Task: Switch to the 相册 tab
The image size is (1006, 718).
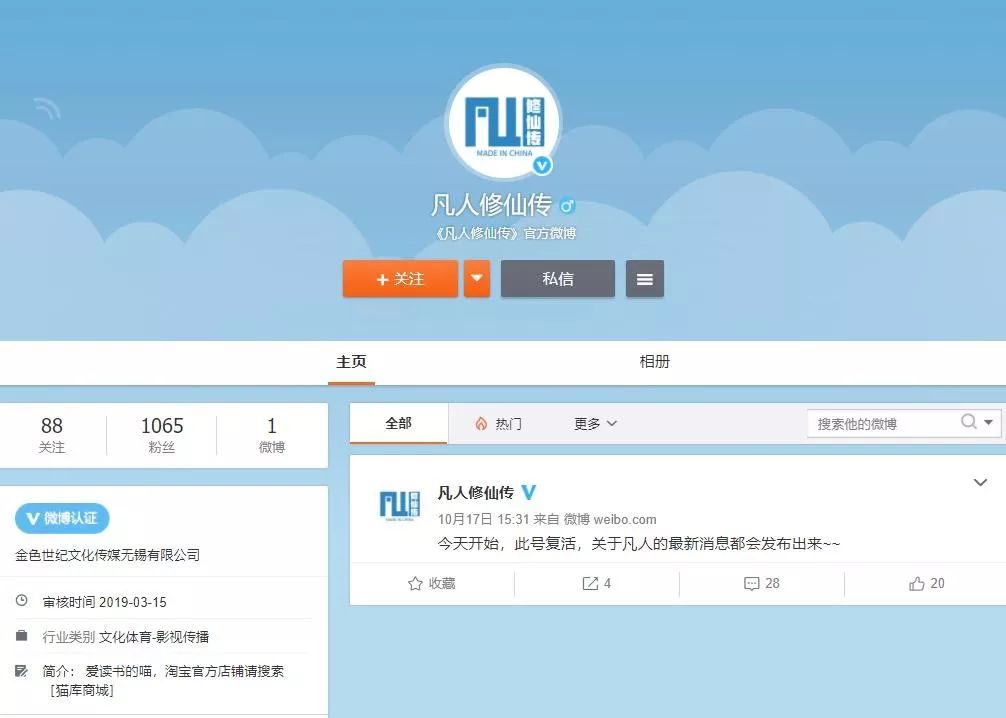Action: coord(654,362)
